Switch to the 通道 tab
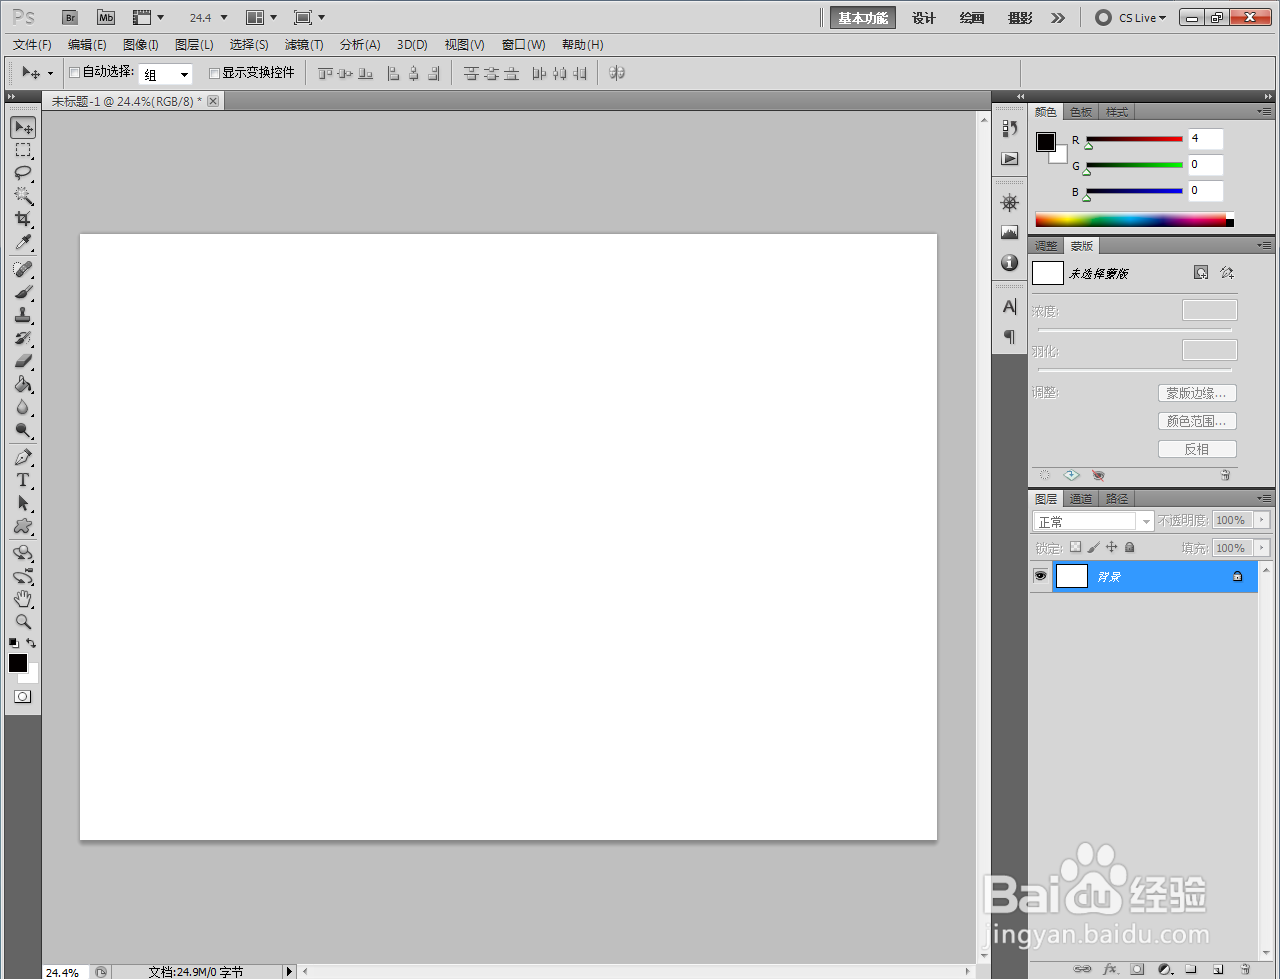1280x979 pixels. click(1081, 499)
